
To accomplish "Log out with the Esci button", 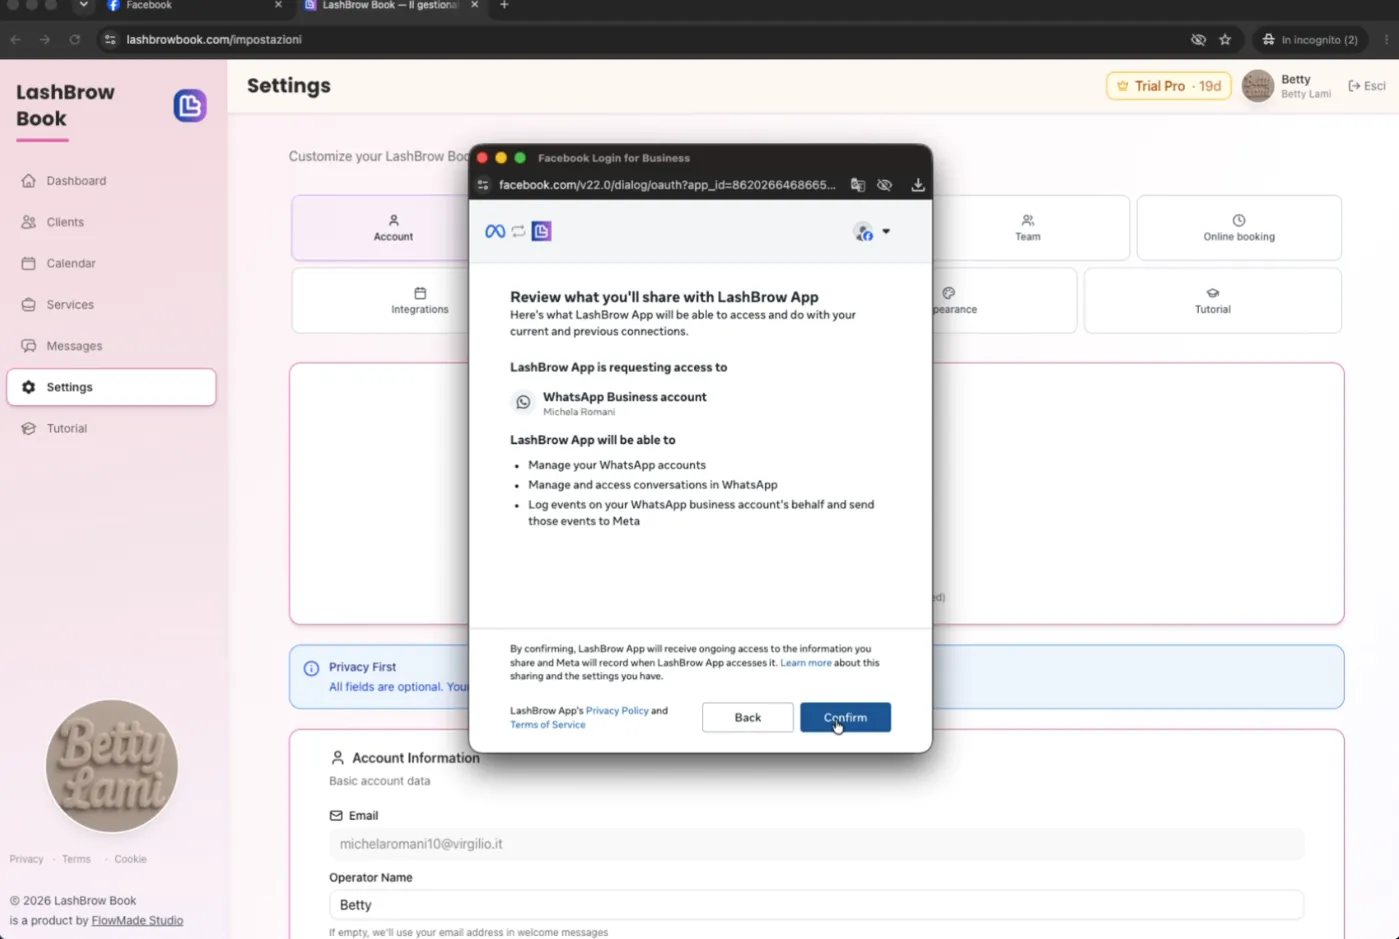I will click(1367, 86).
